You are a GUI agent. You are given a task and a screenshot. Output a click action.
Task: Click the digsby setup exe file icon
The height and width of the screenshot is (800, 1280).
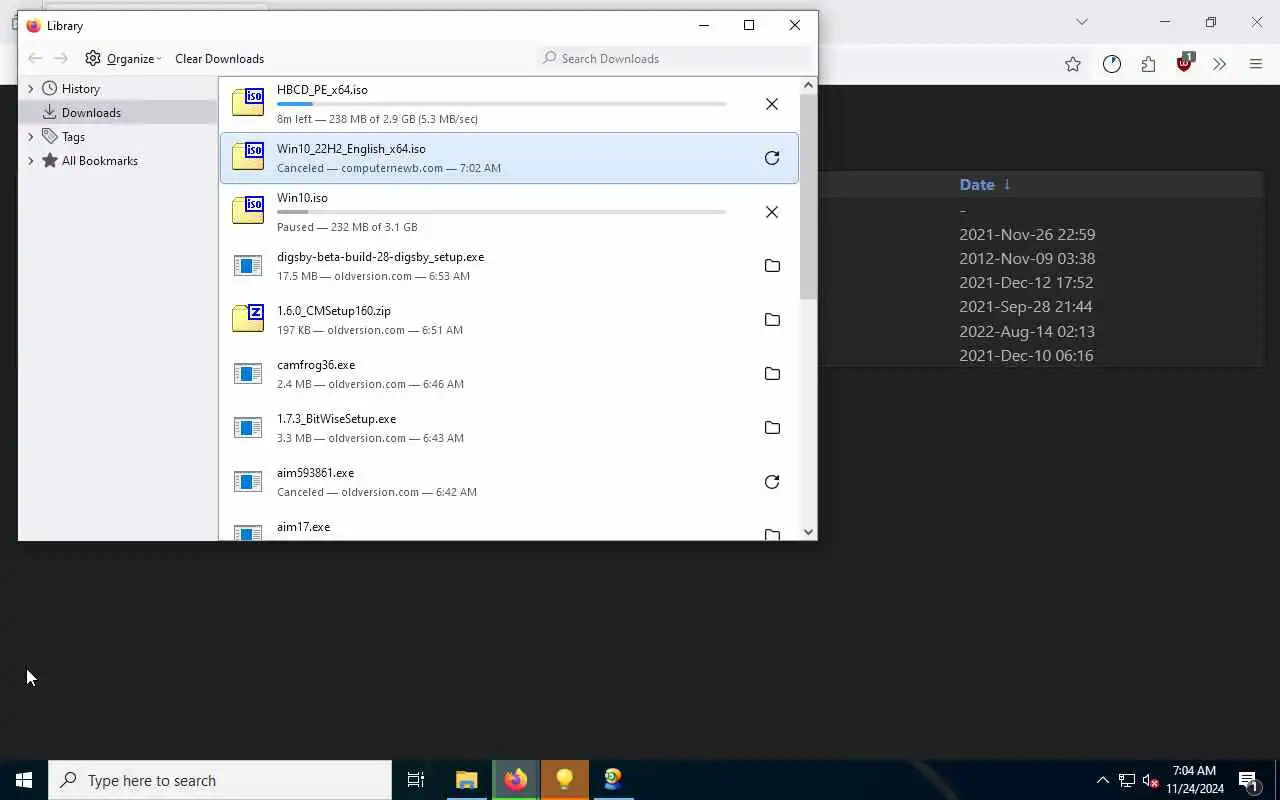click(248, 266)
